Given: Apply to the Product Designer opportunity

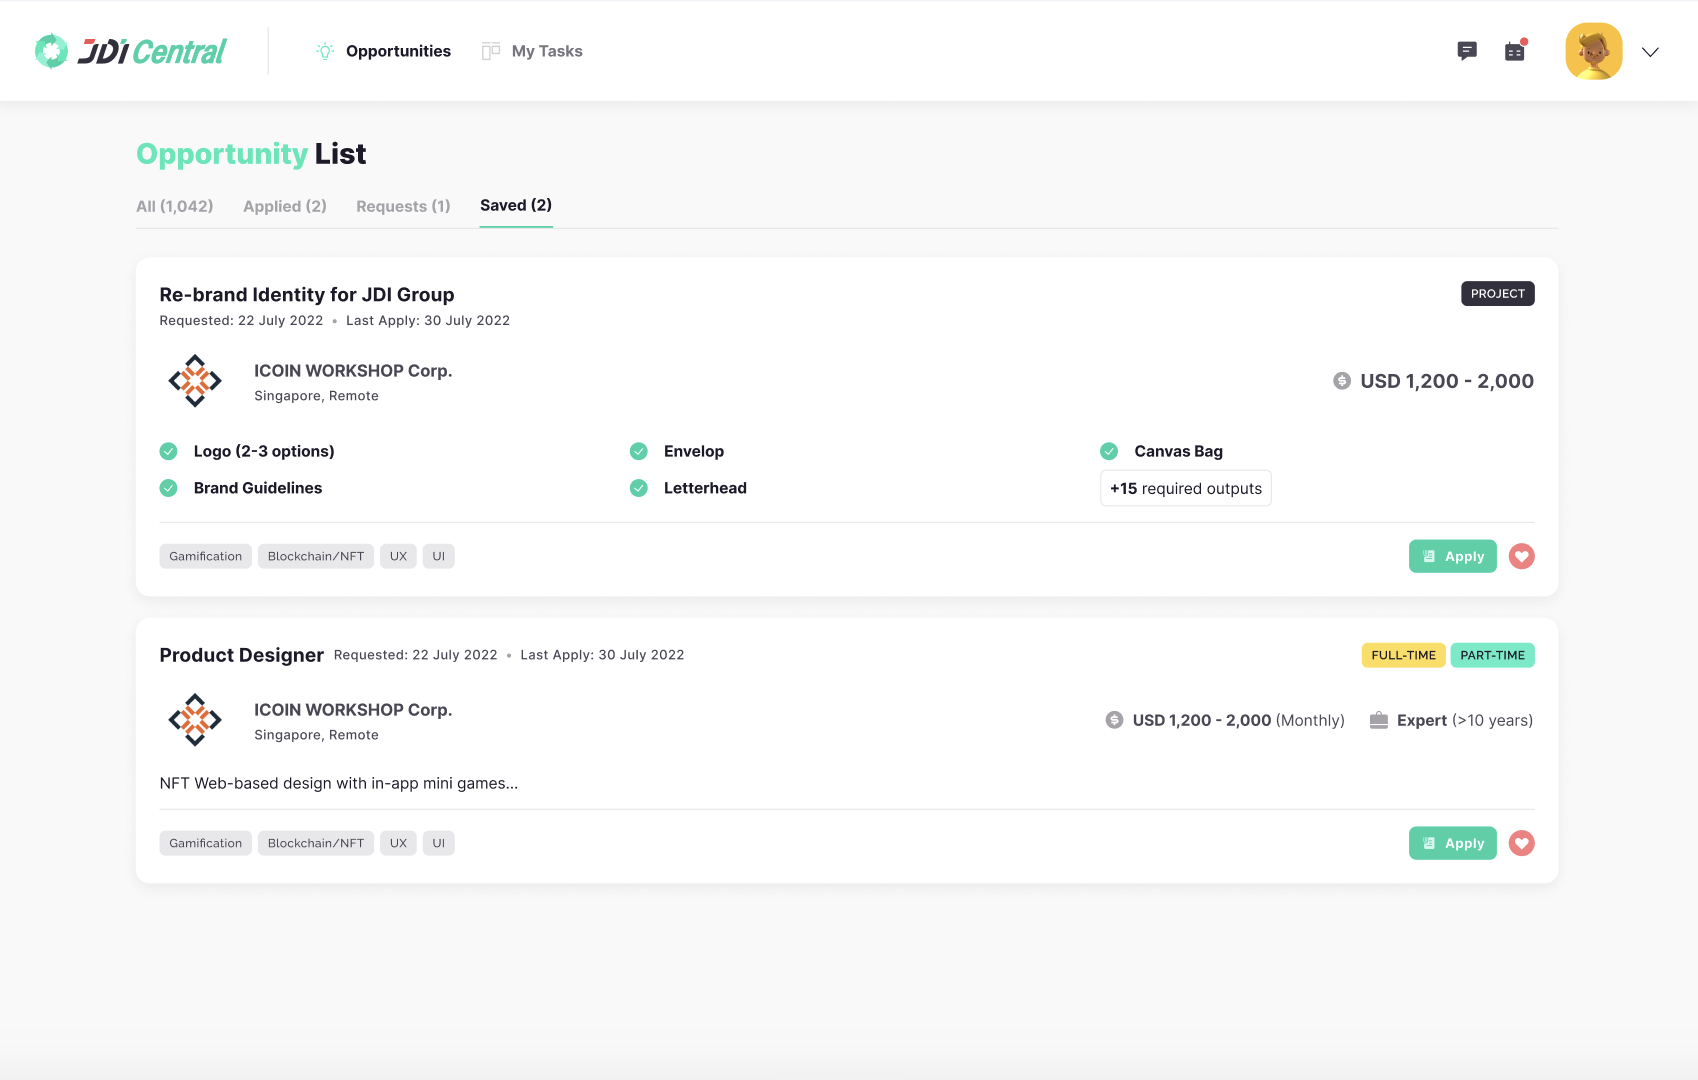Looking at the screenshot, I should pos(1452,843).
